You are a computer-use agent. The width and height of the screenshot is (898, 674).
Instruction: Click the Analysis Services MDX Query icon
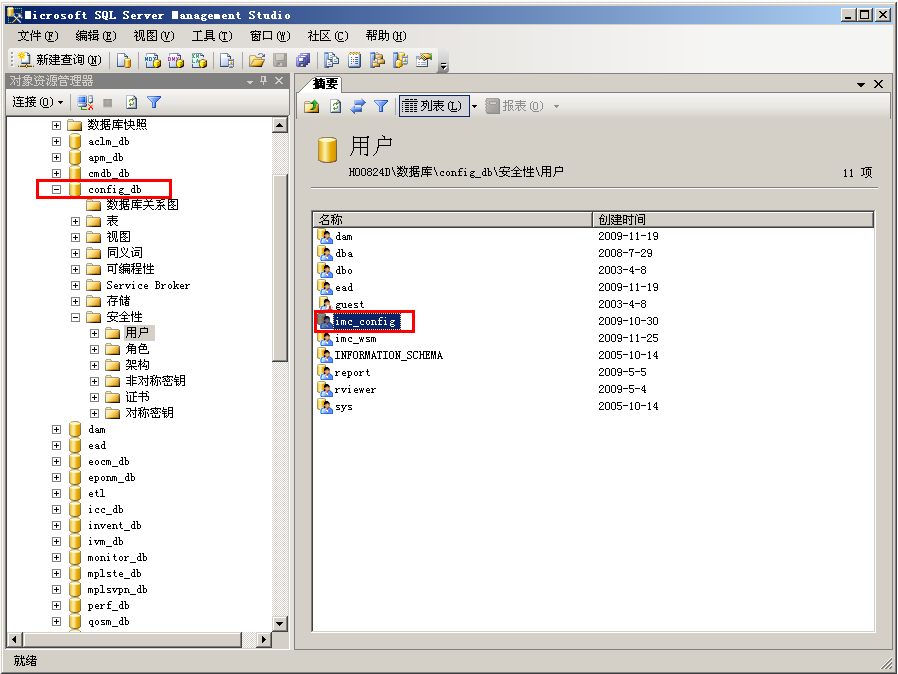tap(152, 60)
